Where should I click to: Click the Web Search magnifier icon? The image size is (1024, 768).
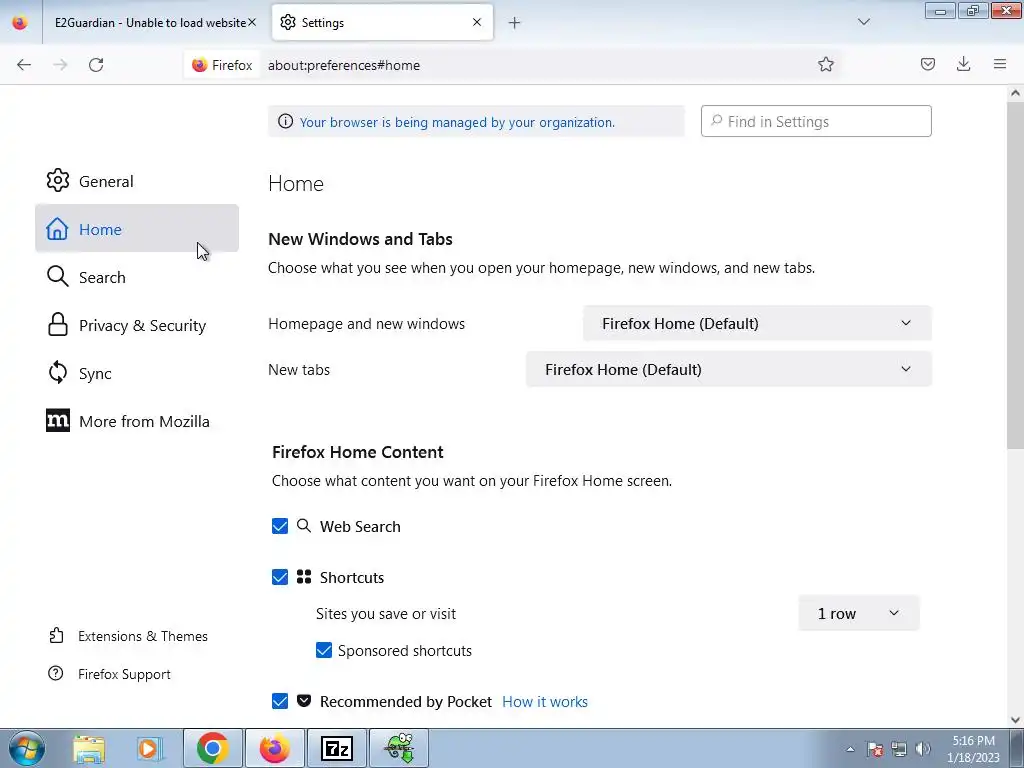[x=304, y=526]
